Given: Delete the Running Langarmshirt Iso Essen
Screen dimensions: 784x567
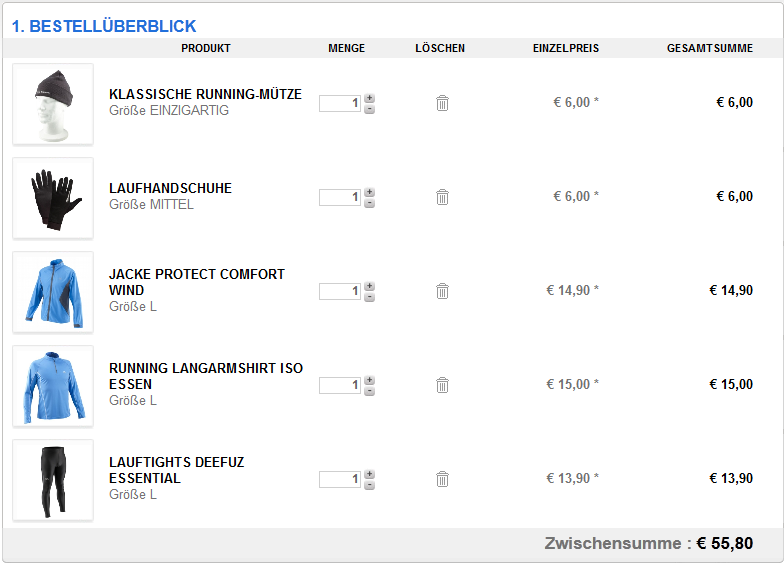Looking at the screenshot, I should click(x=442, y=385).
